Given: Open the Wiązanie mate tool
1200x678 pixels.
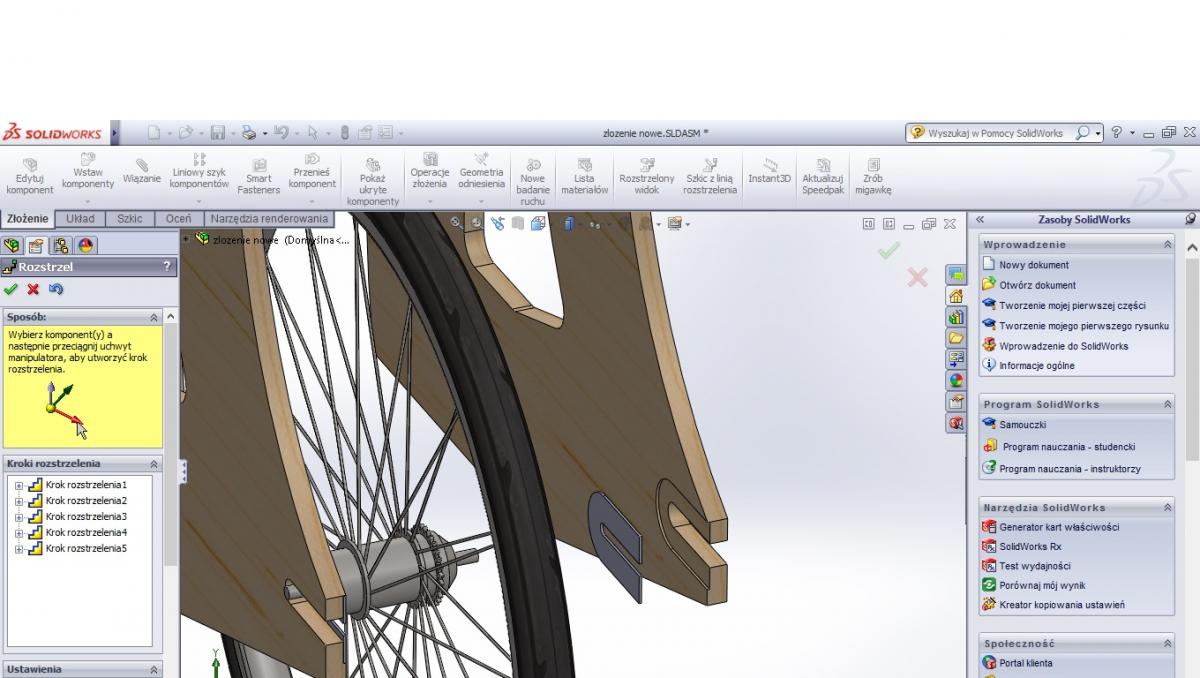Looking at the screenshot, I should tap(141, 172).
